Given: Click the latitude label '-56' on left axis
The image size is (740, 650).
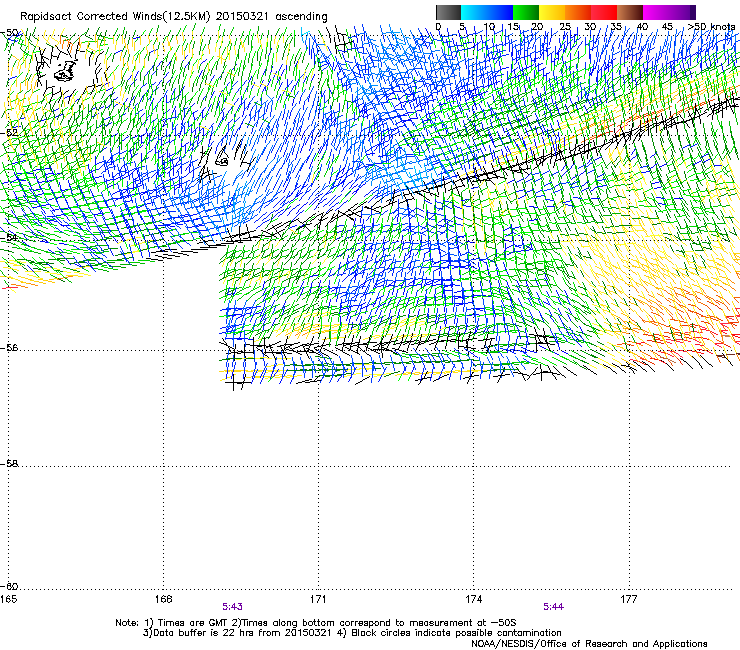Looking at the screenshot, I should (9, 347).
